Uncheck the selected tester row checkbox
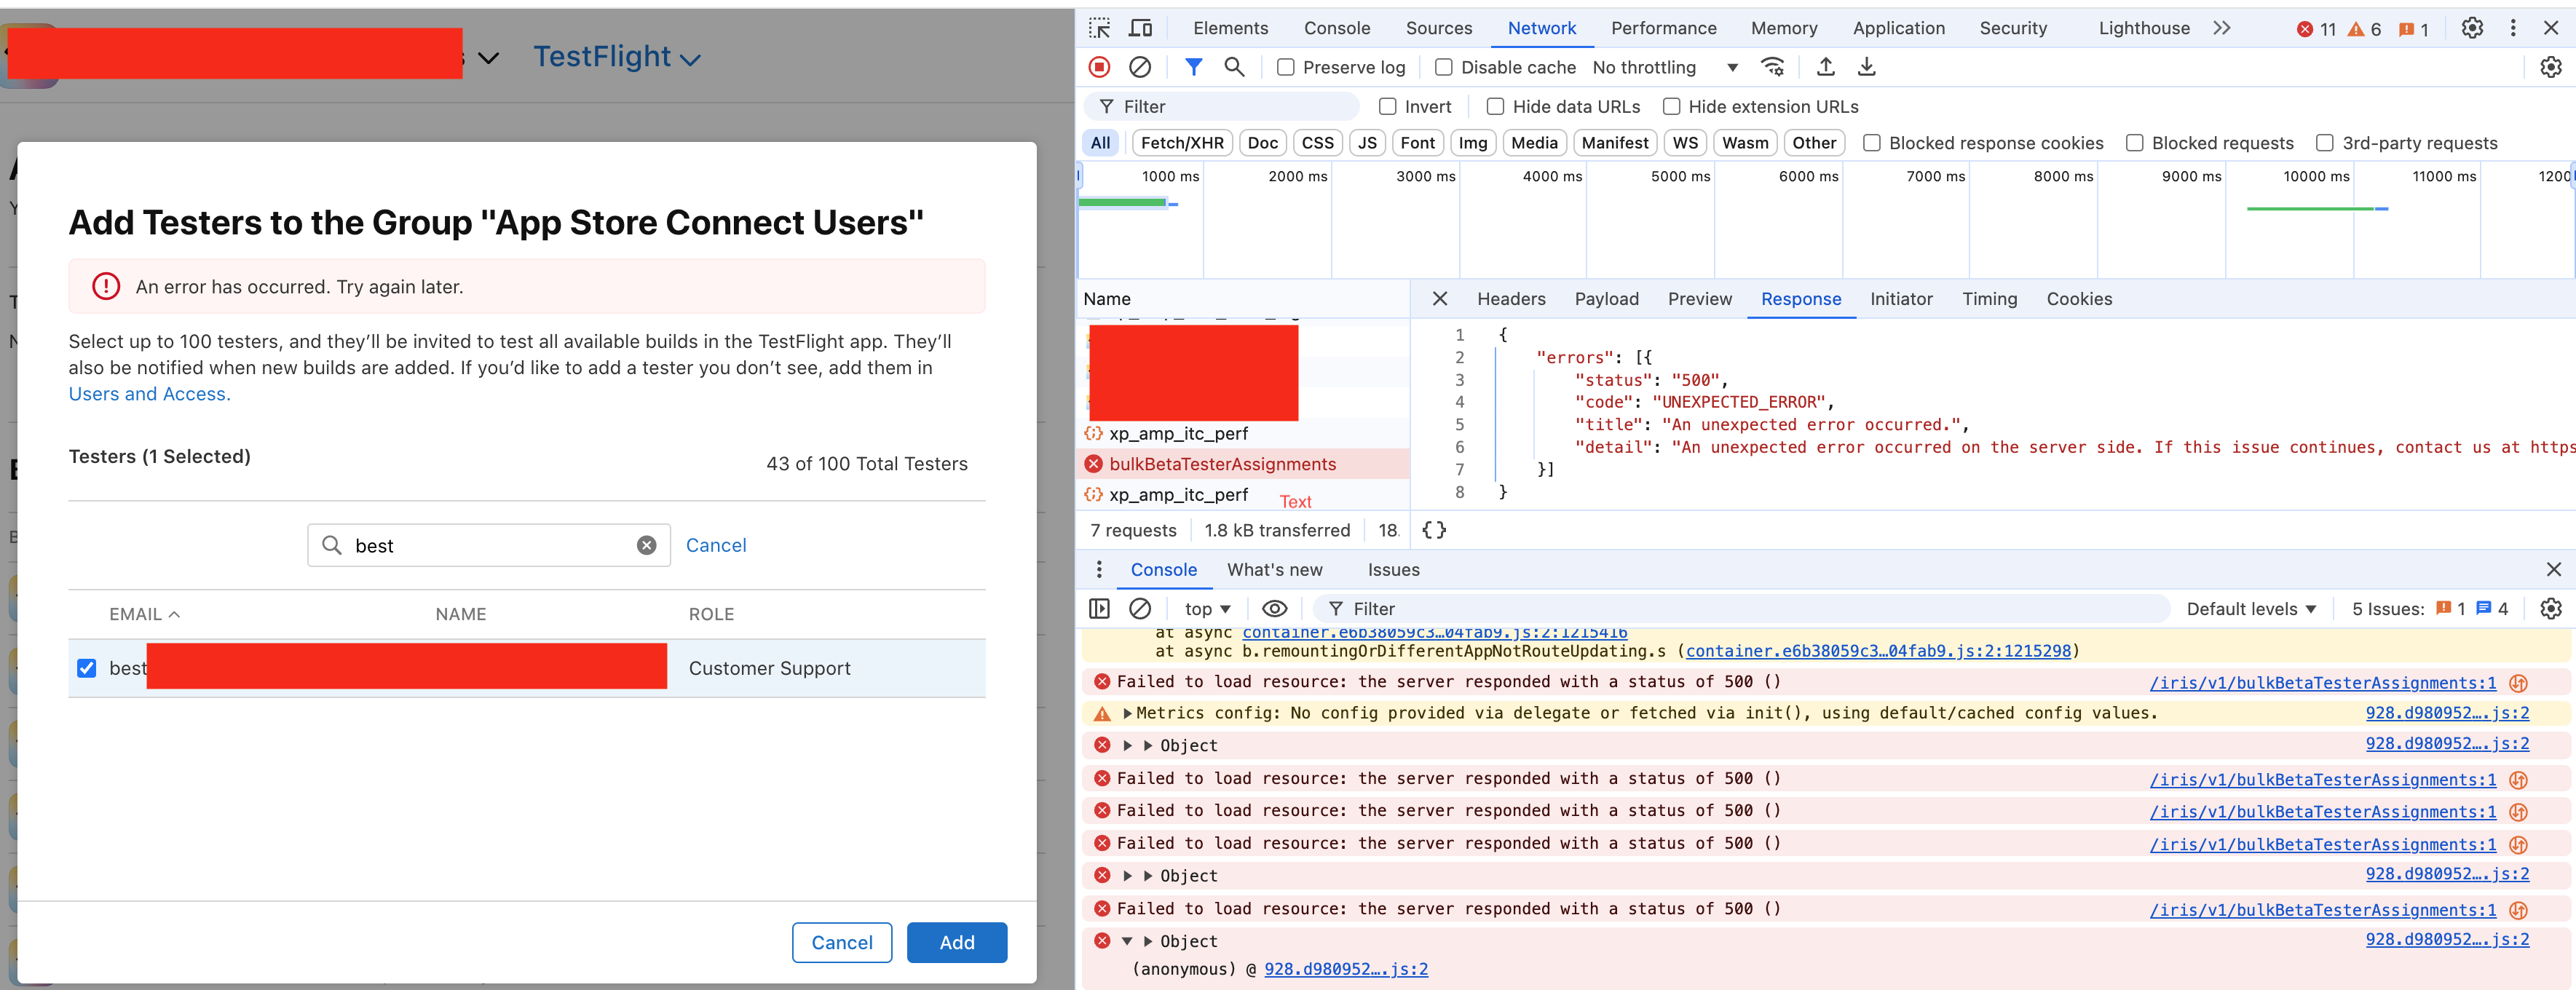This screenshot has width=2576, height=990. coord(87,668)
